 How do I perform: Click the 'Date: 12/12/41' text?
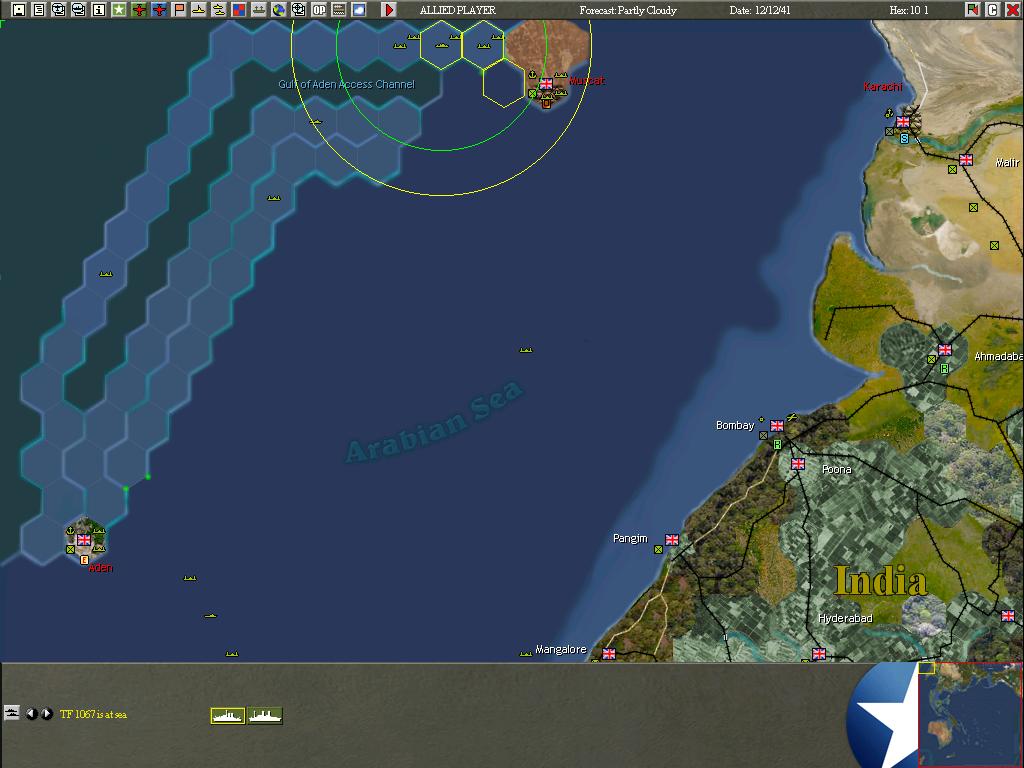coord(760,10)
